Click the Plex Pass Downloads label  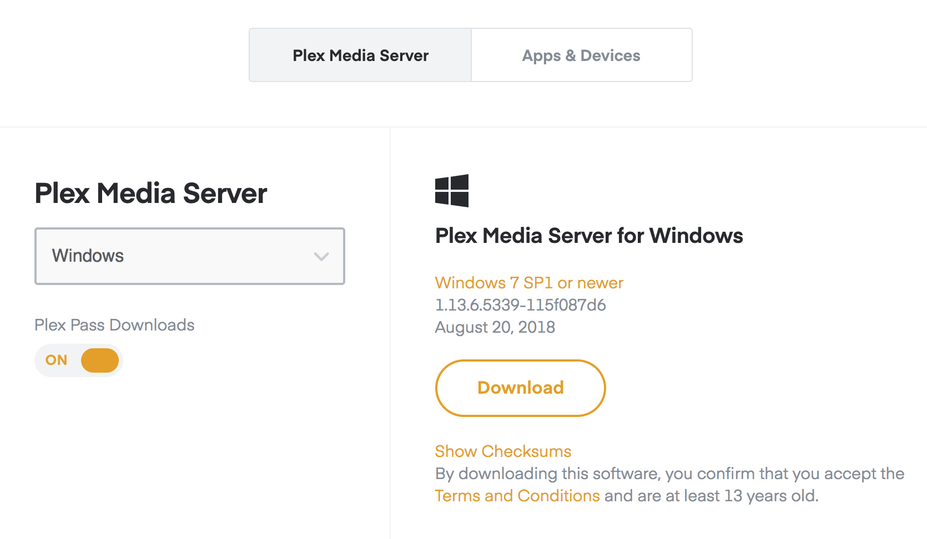(114, 325)
